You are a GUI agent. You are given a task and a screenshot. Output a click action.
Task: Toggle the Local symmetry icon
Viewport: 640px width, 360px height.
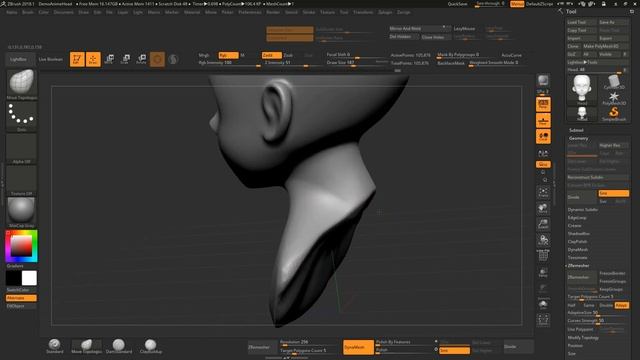pyautogui.click(x=543, y=137)
